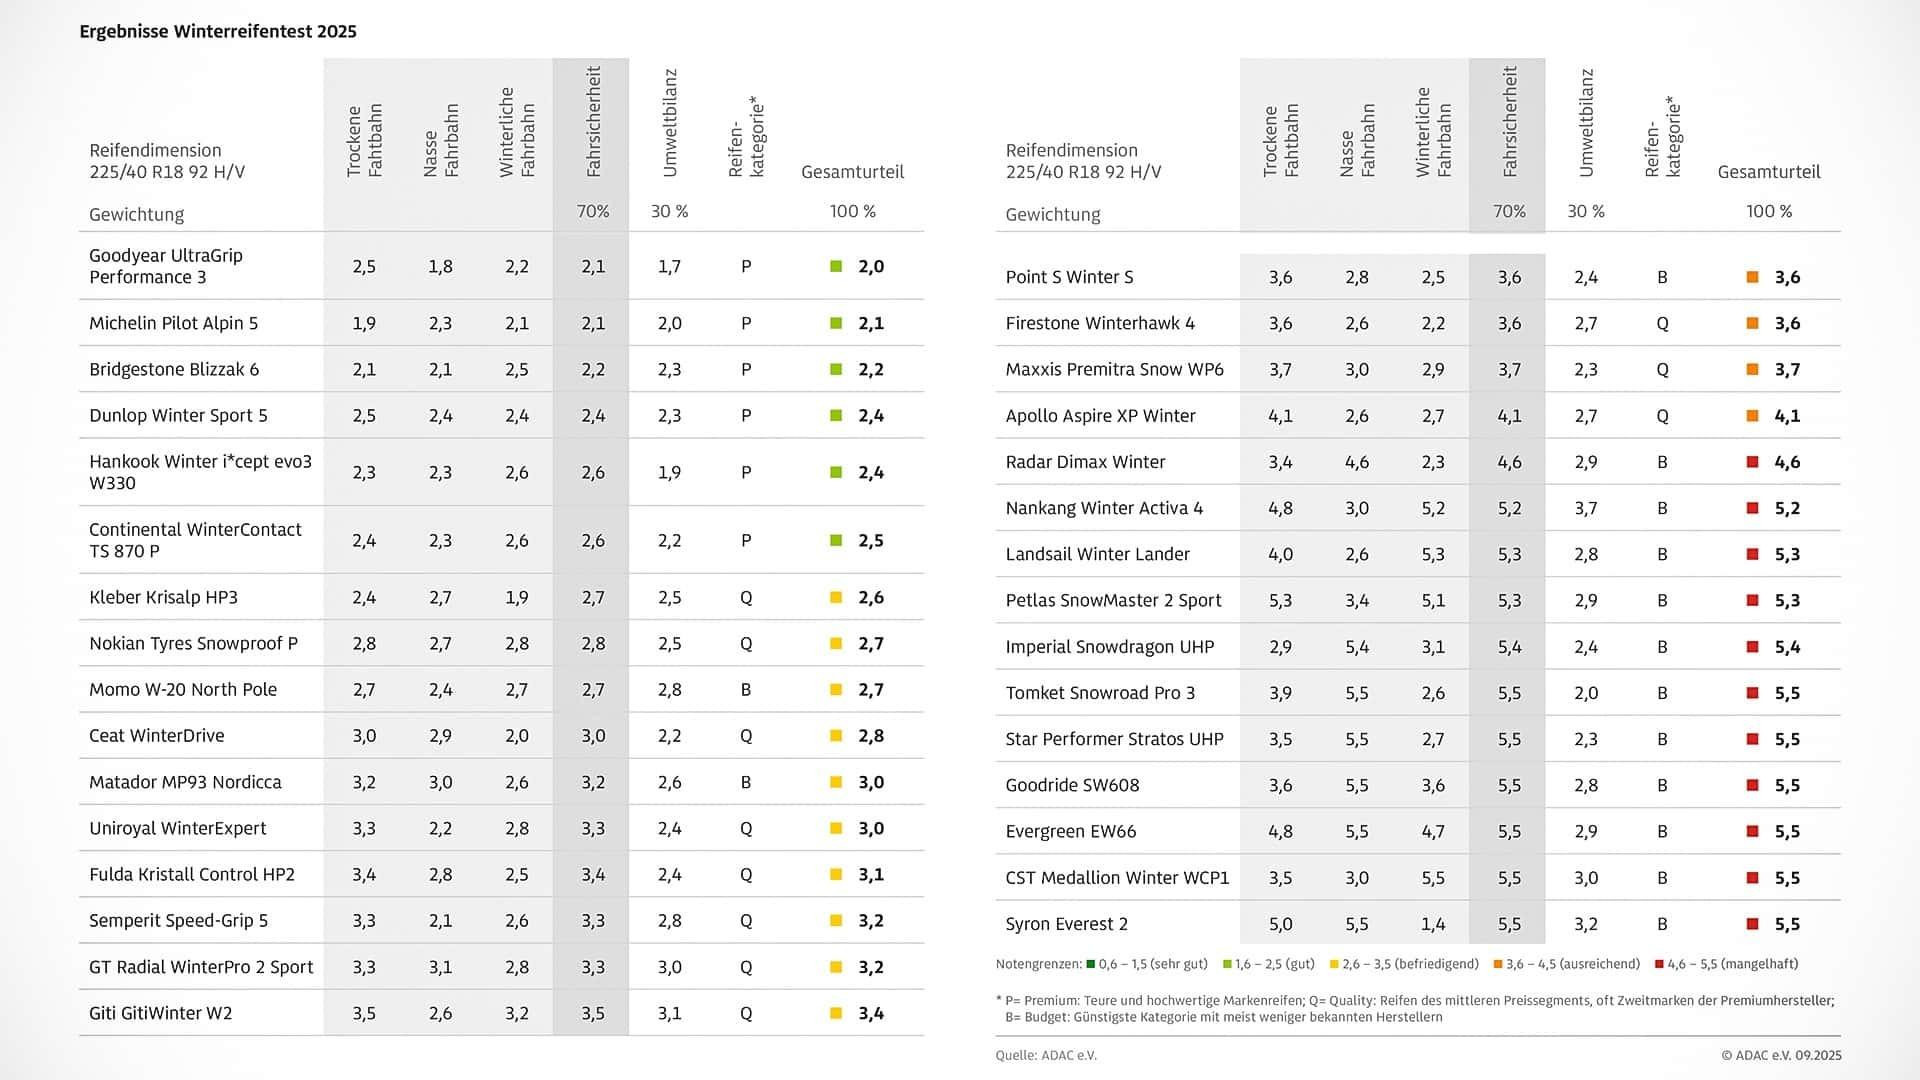
Task: Click the orange rating square for Apollo Aspire XP Winter
Action: pyautogui.click(x=1752, y=416)
